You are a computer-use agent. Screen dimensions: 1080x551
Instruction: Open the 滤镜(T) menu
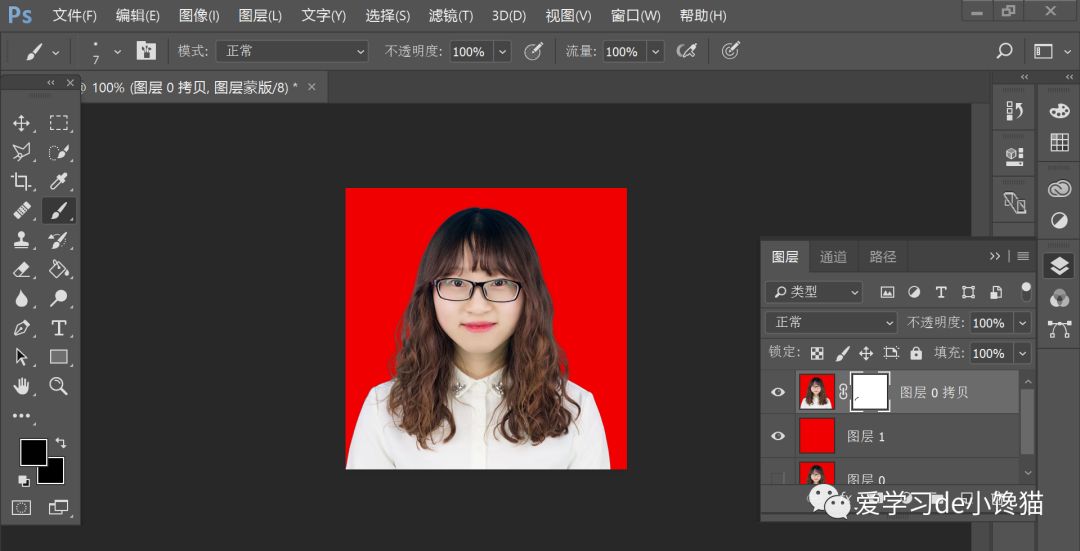click(450, 16)
